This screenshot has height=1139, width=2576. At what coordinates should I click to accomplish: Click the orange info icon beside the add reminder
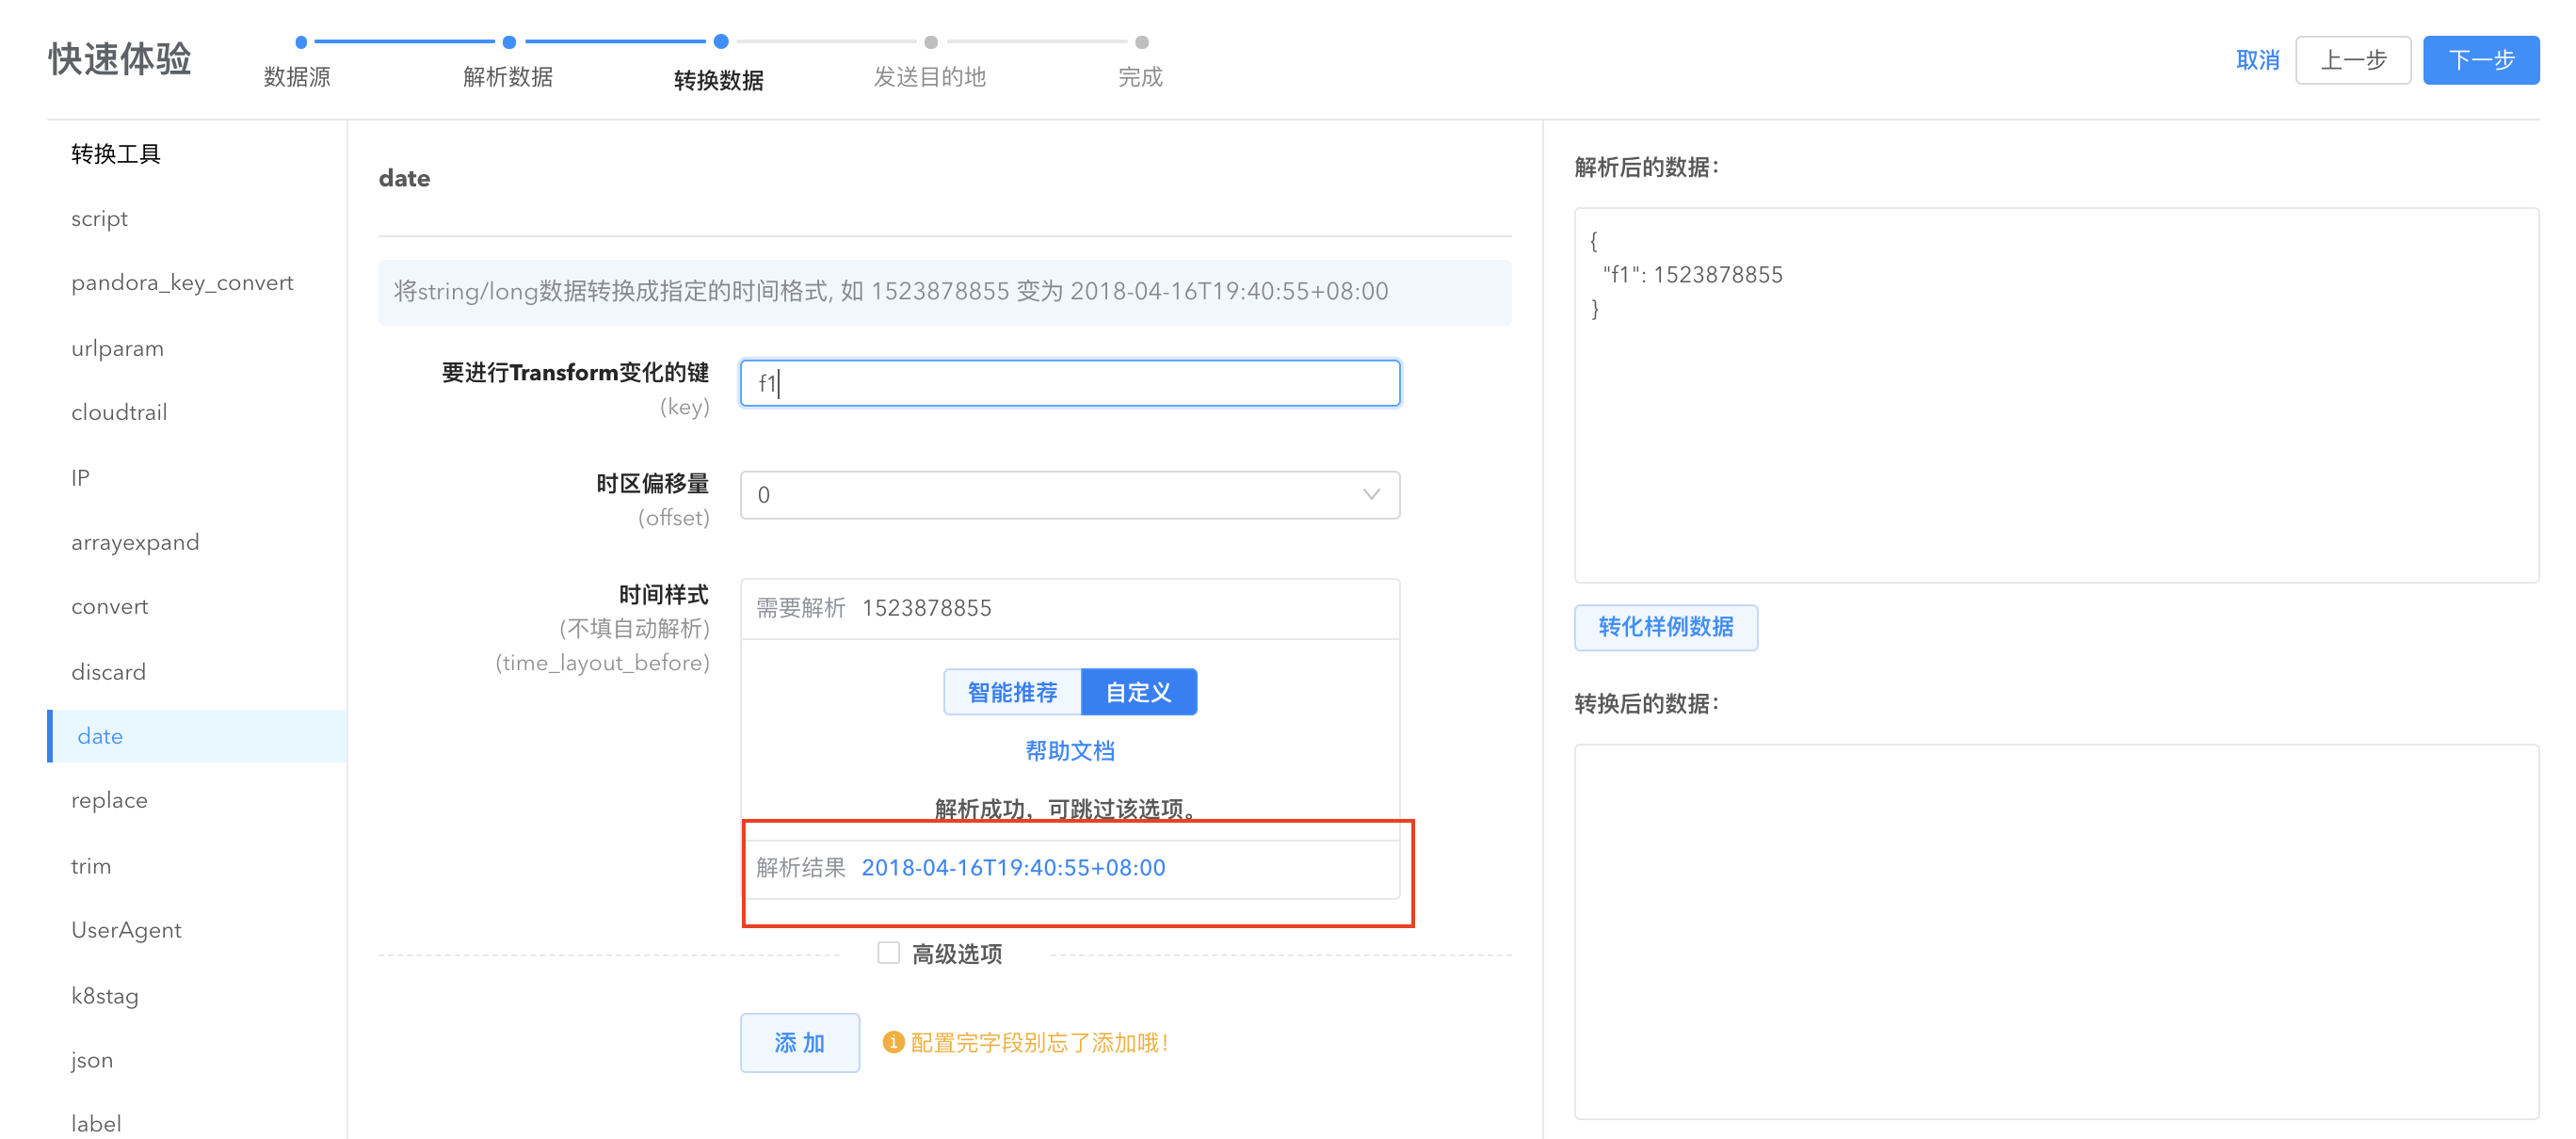point(893,1042)
